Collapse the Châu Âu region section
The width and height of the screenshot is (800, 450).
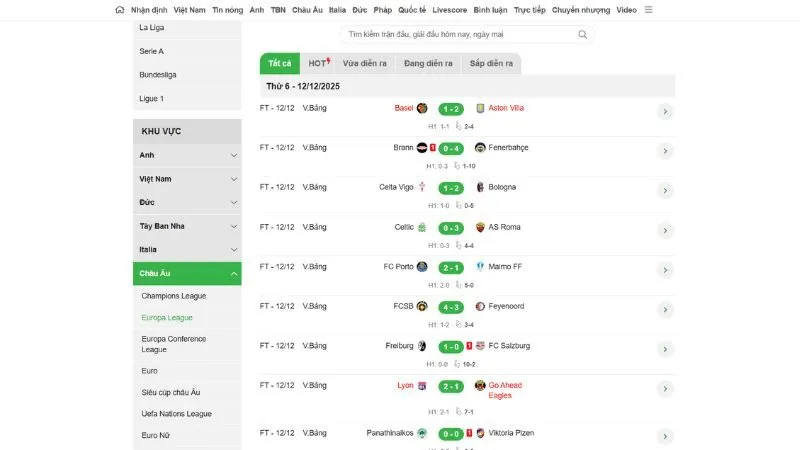point(234,273)
